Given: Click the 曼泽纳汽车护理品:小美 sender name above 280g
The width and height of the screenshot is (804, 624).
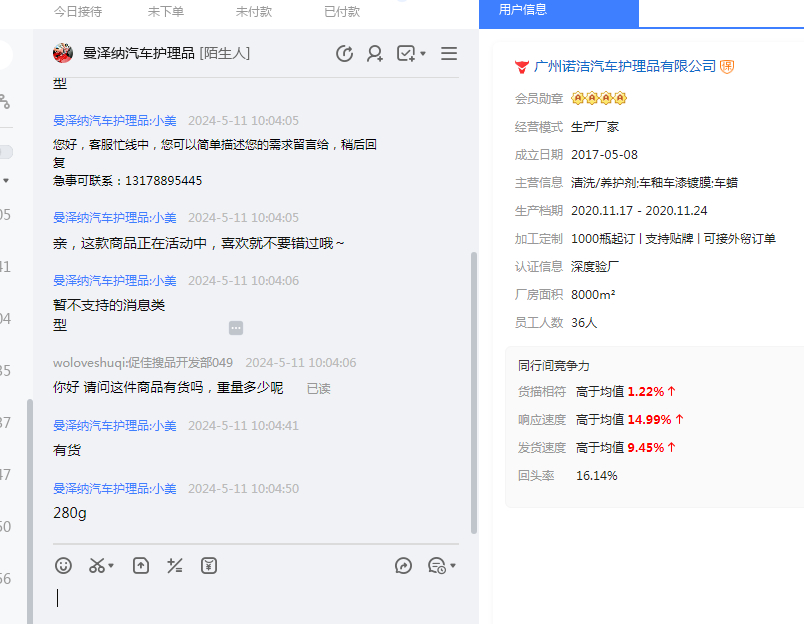Looking at the screenshot, I should [x=115, y=489].
